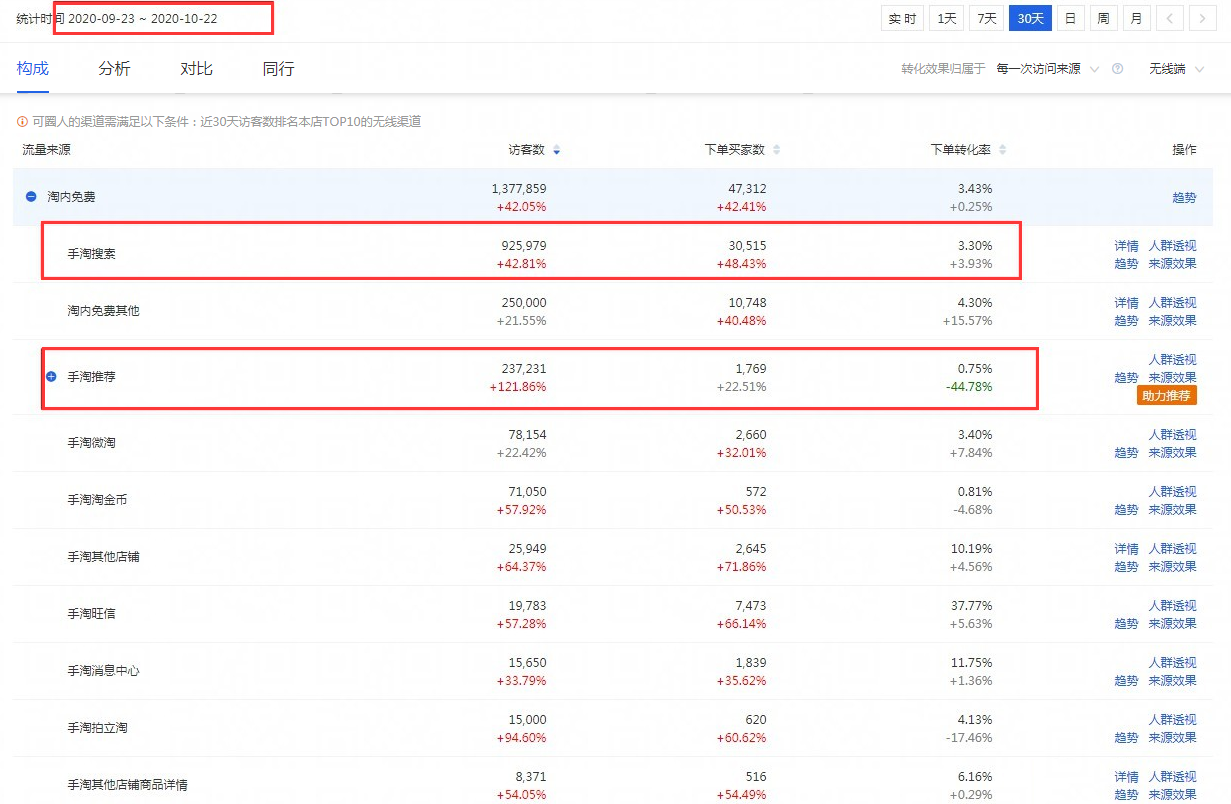The image size is (1231, 804).
Task: Collapse the 淘内免费 traffic group
Action: (31, 197)
